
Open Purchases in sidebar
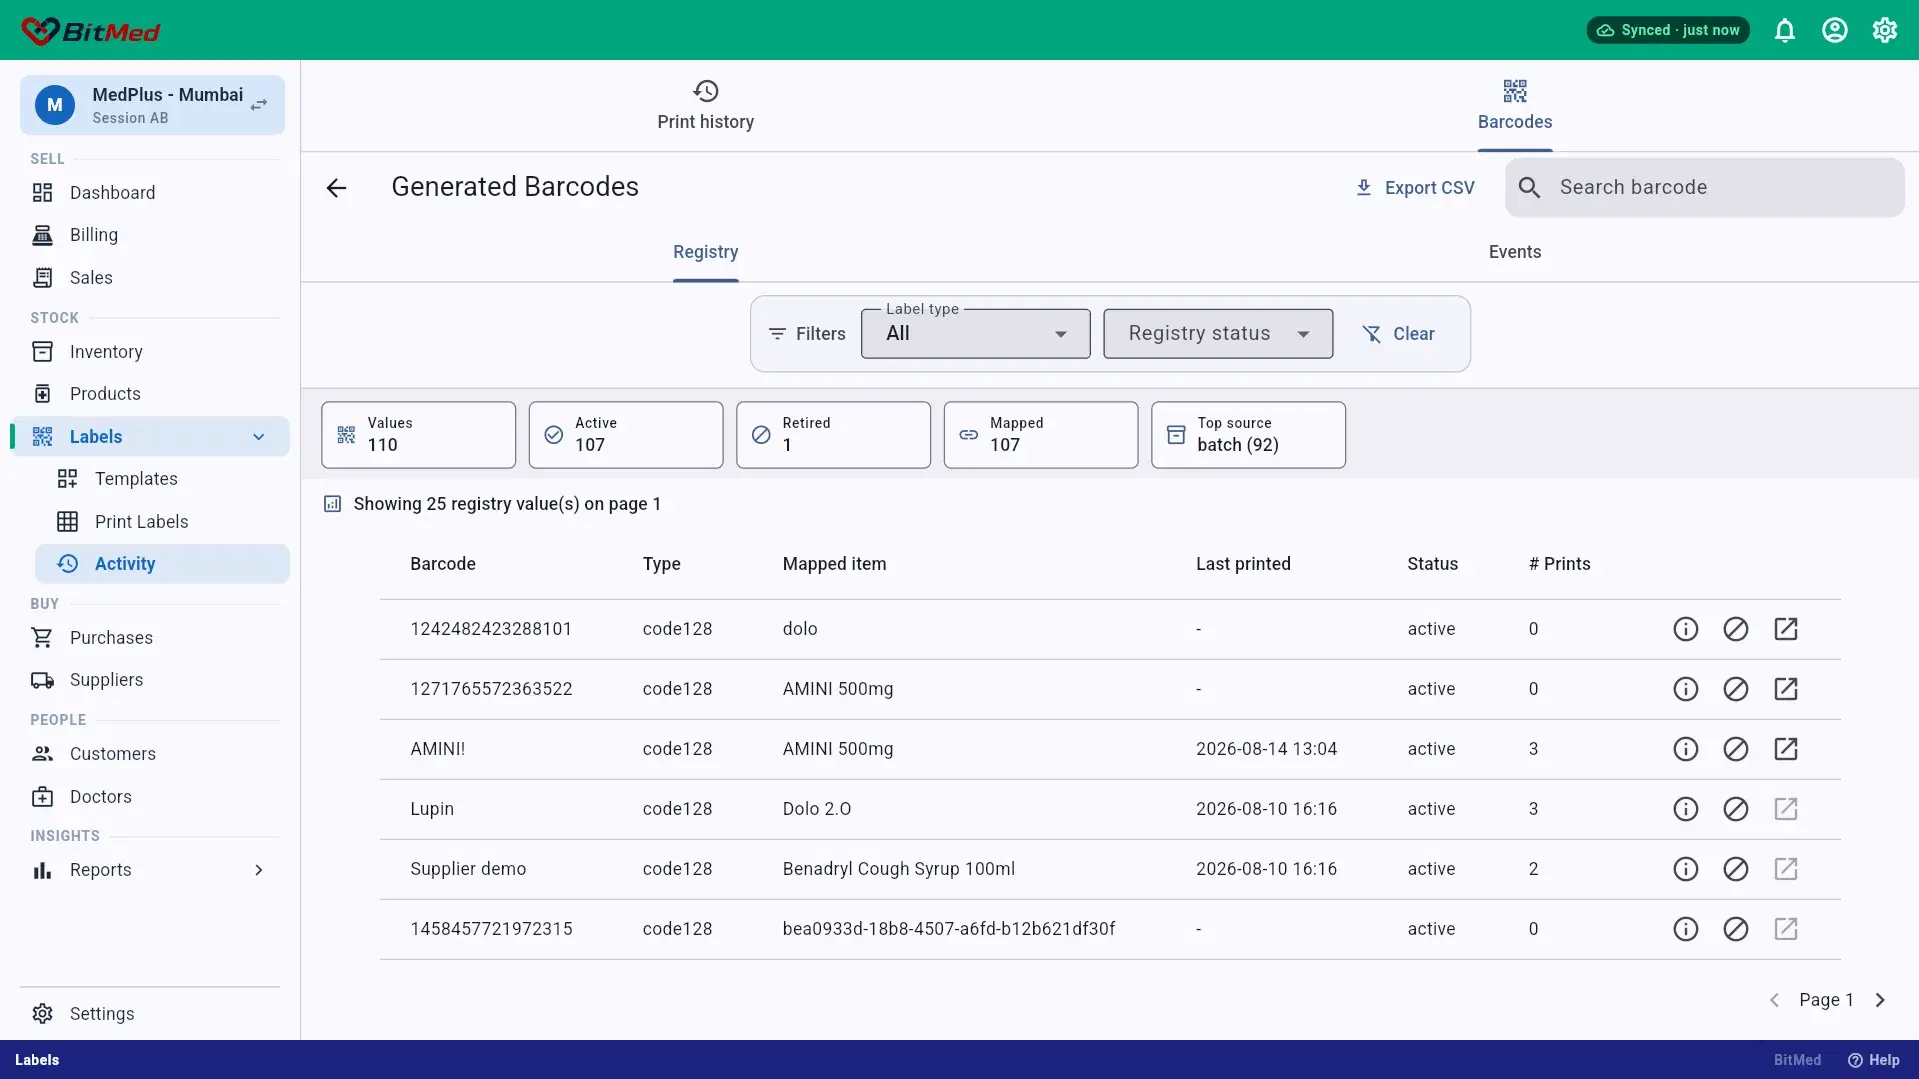point(150,638)
